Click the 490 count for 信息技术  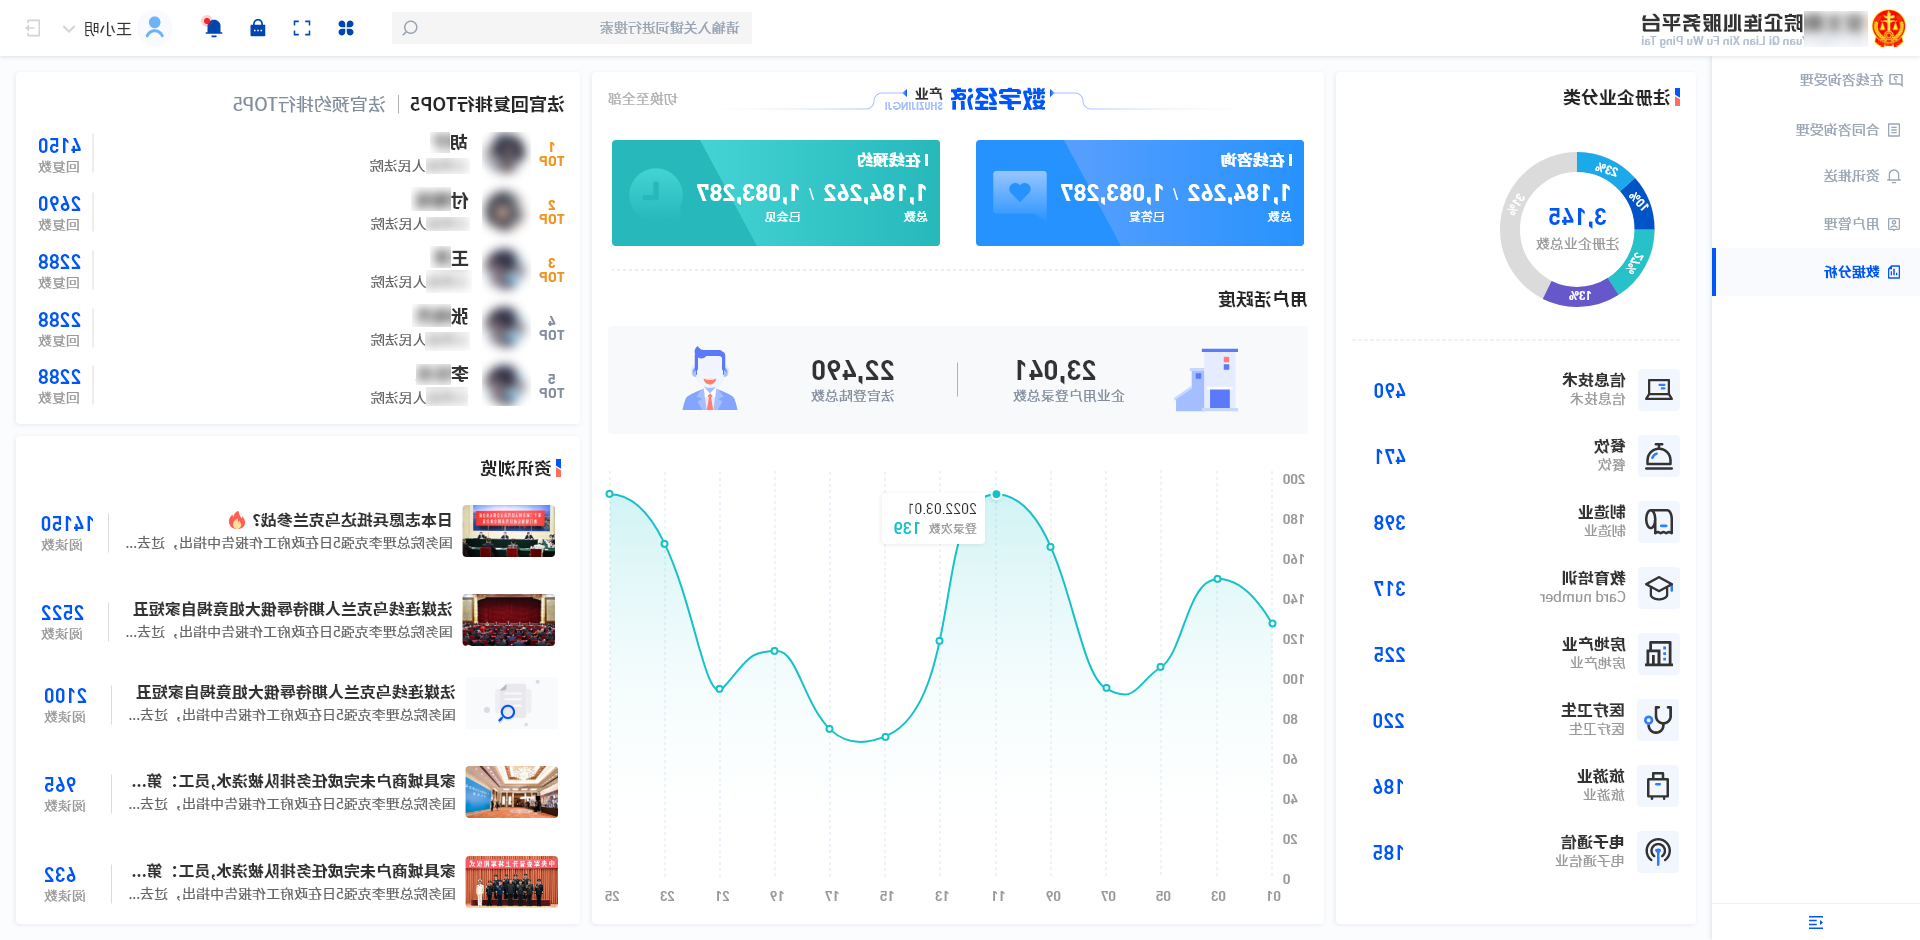[1390, 391]
